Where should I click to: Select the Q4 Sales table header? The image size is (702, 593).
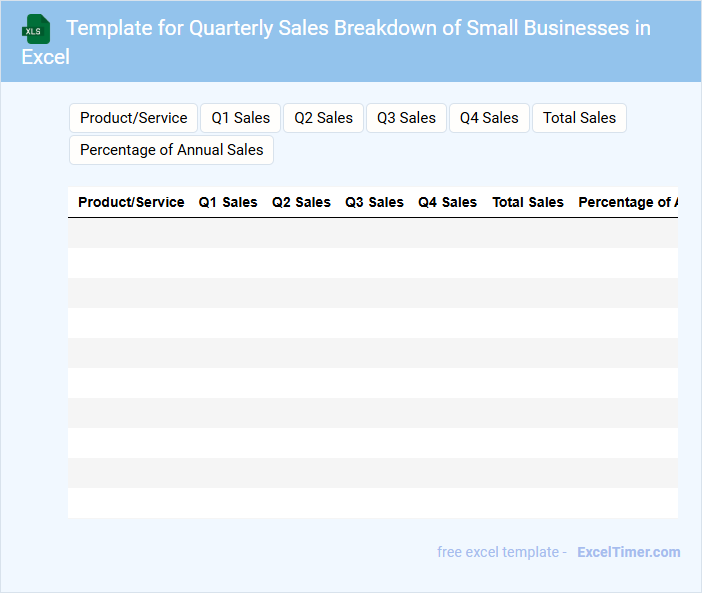click(x=447, y=202)
